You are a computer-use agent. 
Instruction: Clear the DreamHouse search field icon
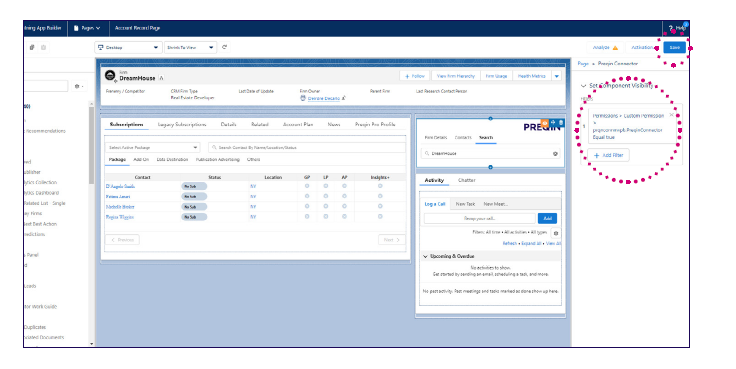coord(555,154)
